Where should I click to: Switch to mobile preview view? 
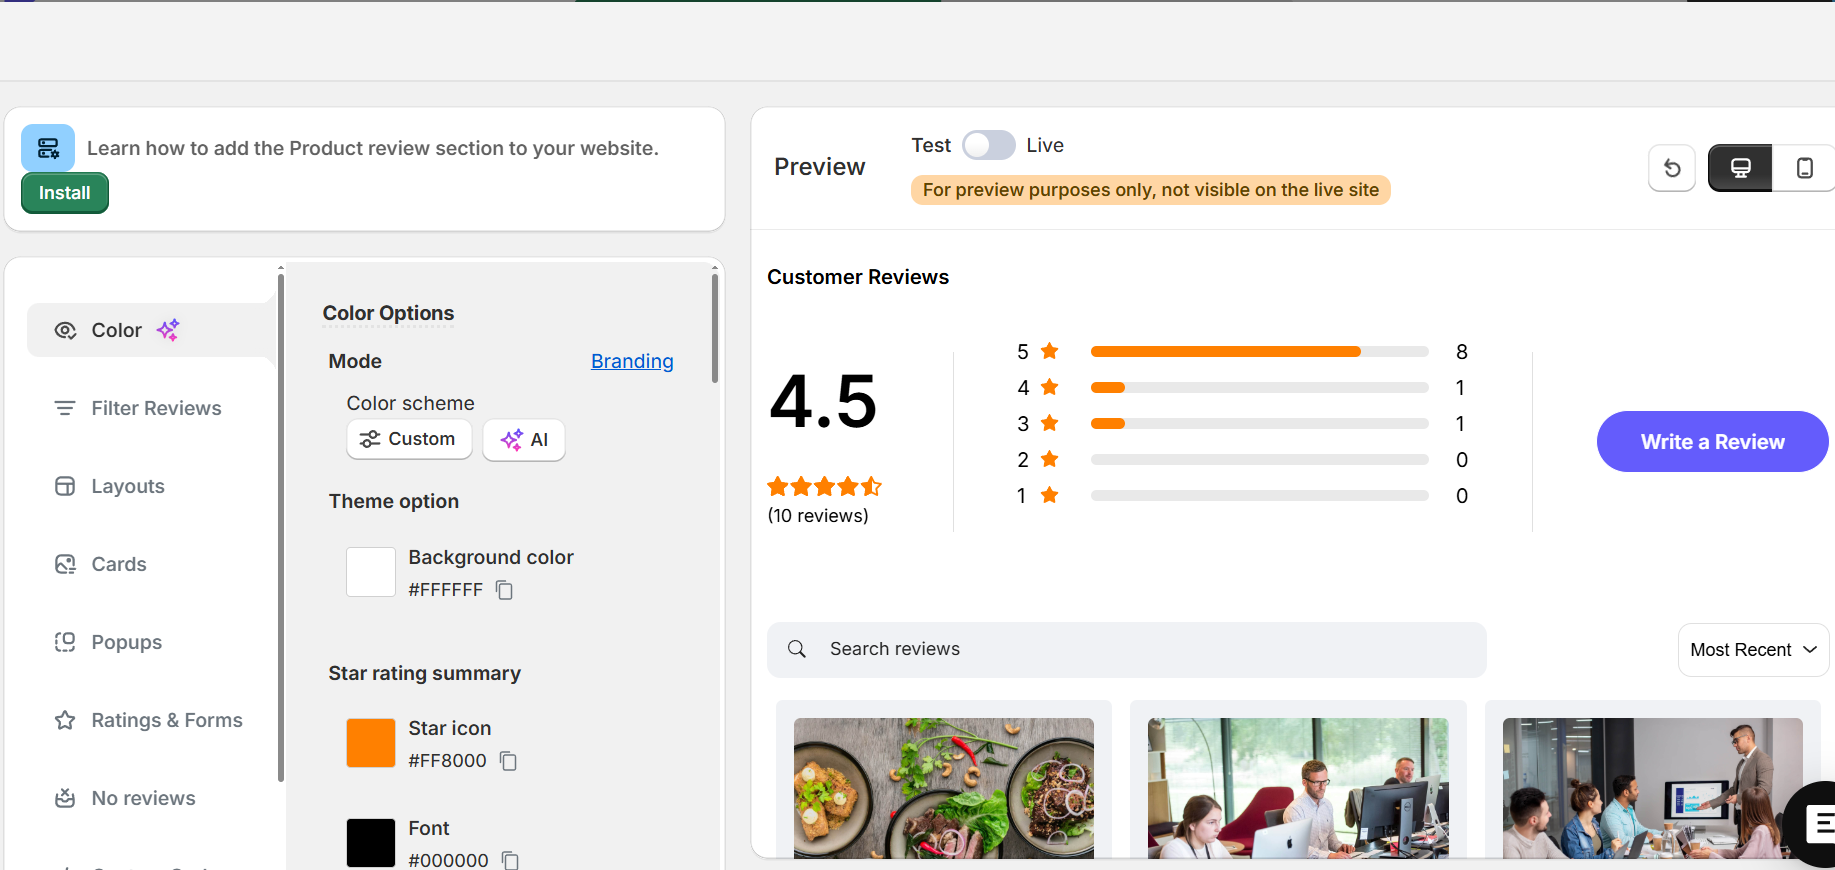(1804, 168)
